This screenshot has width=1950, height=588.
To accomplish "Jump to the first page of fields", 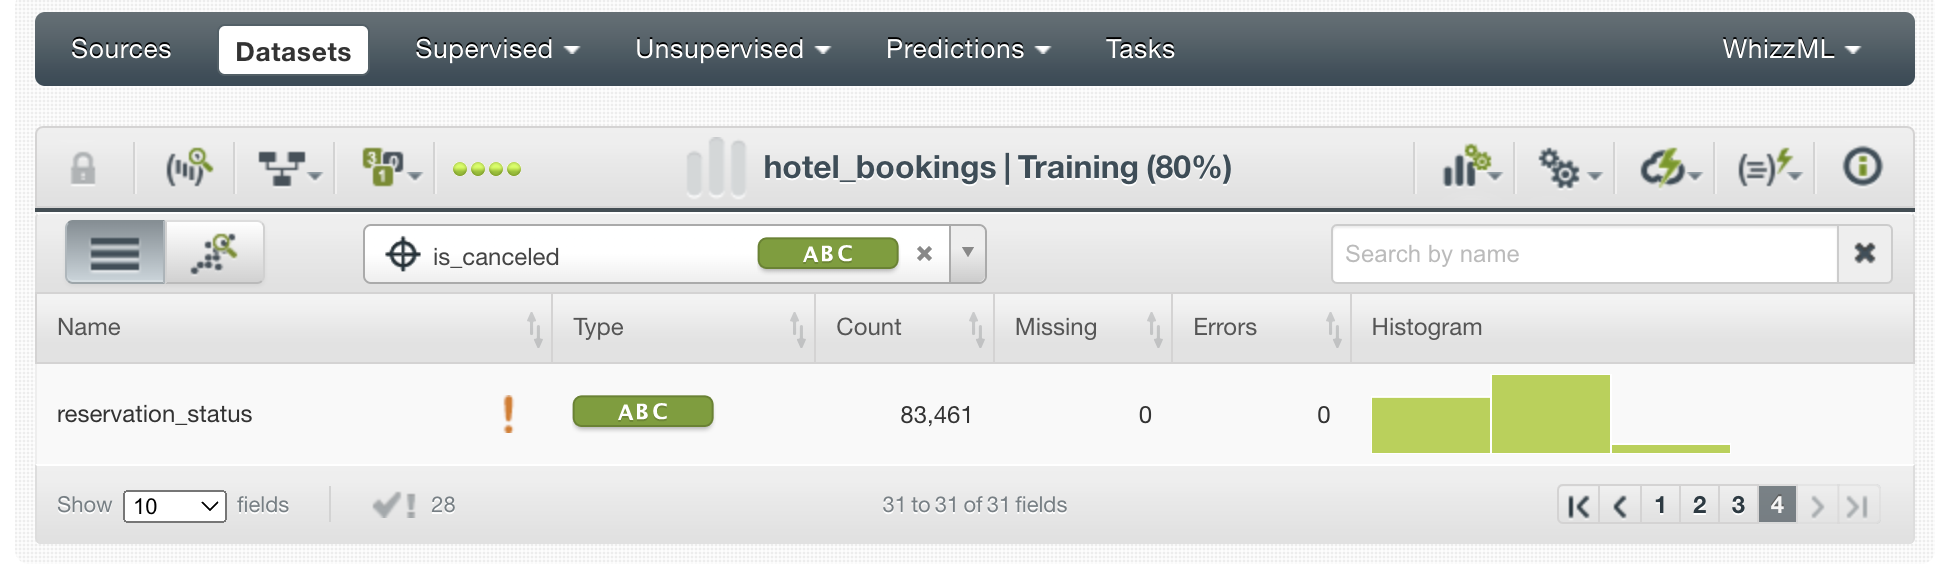I will (1578, 505).
